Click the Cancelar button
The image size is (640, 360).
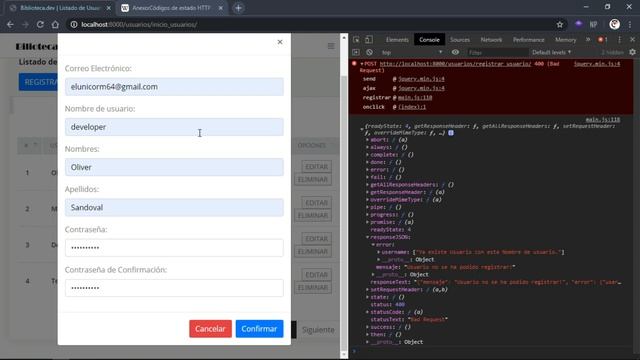210,329
